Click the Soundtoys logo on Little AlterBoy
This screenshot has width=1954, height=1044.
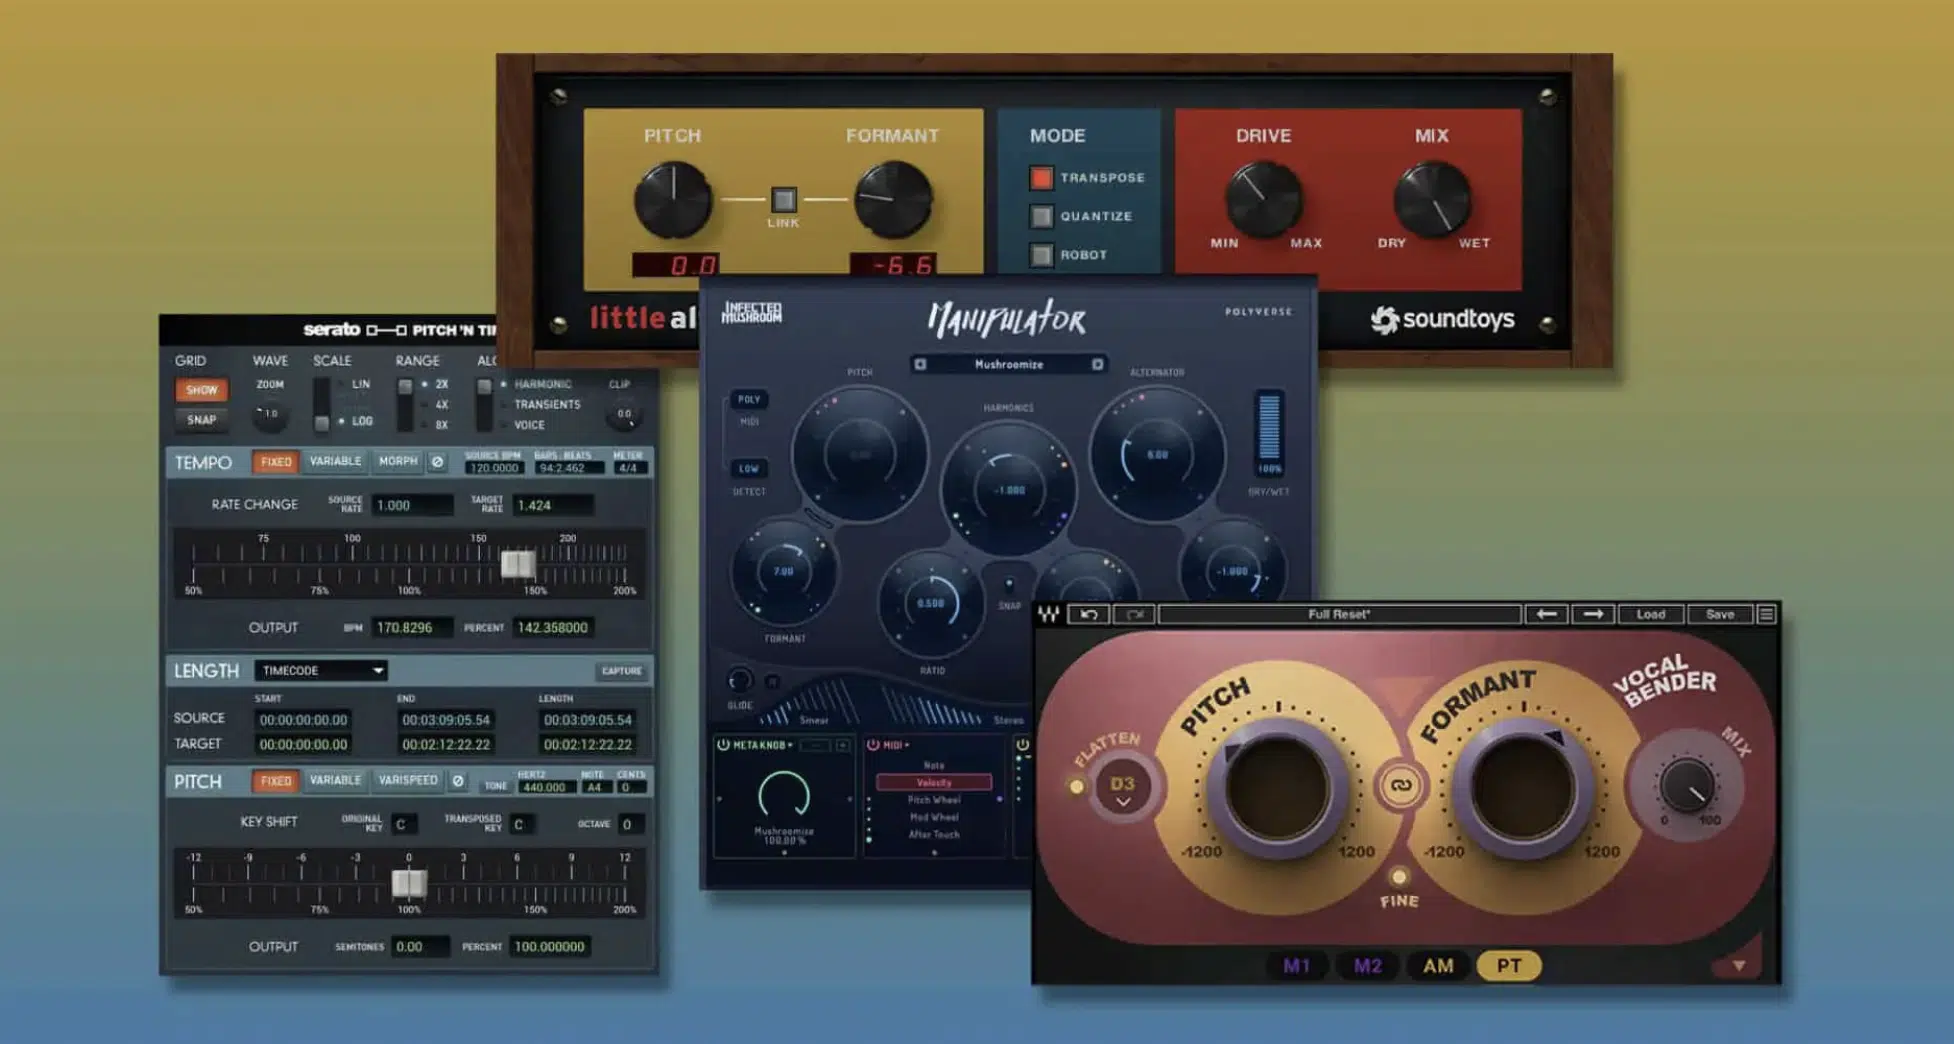point(1442,319)
